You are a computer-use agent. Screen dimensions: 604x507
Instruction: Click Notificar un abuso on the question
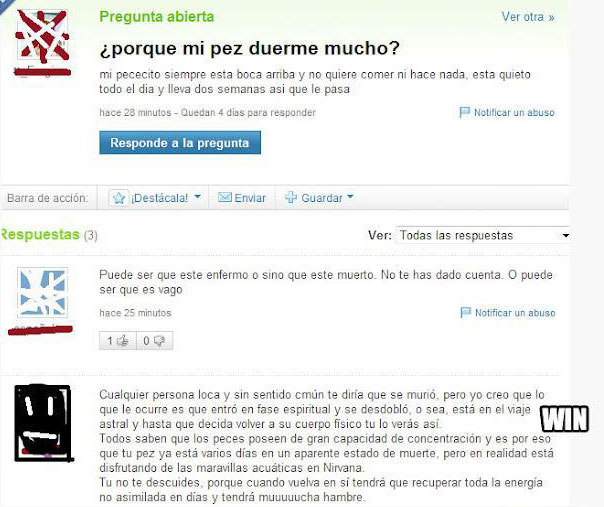(x=514, y=112)
